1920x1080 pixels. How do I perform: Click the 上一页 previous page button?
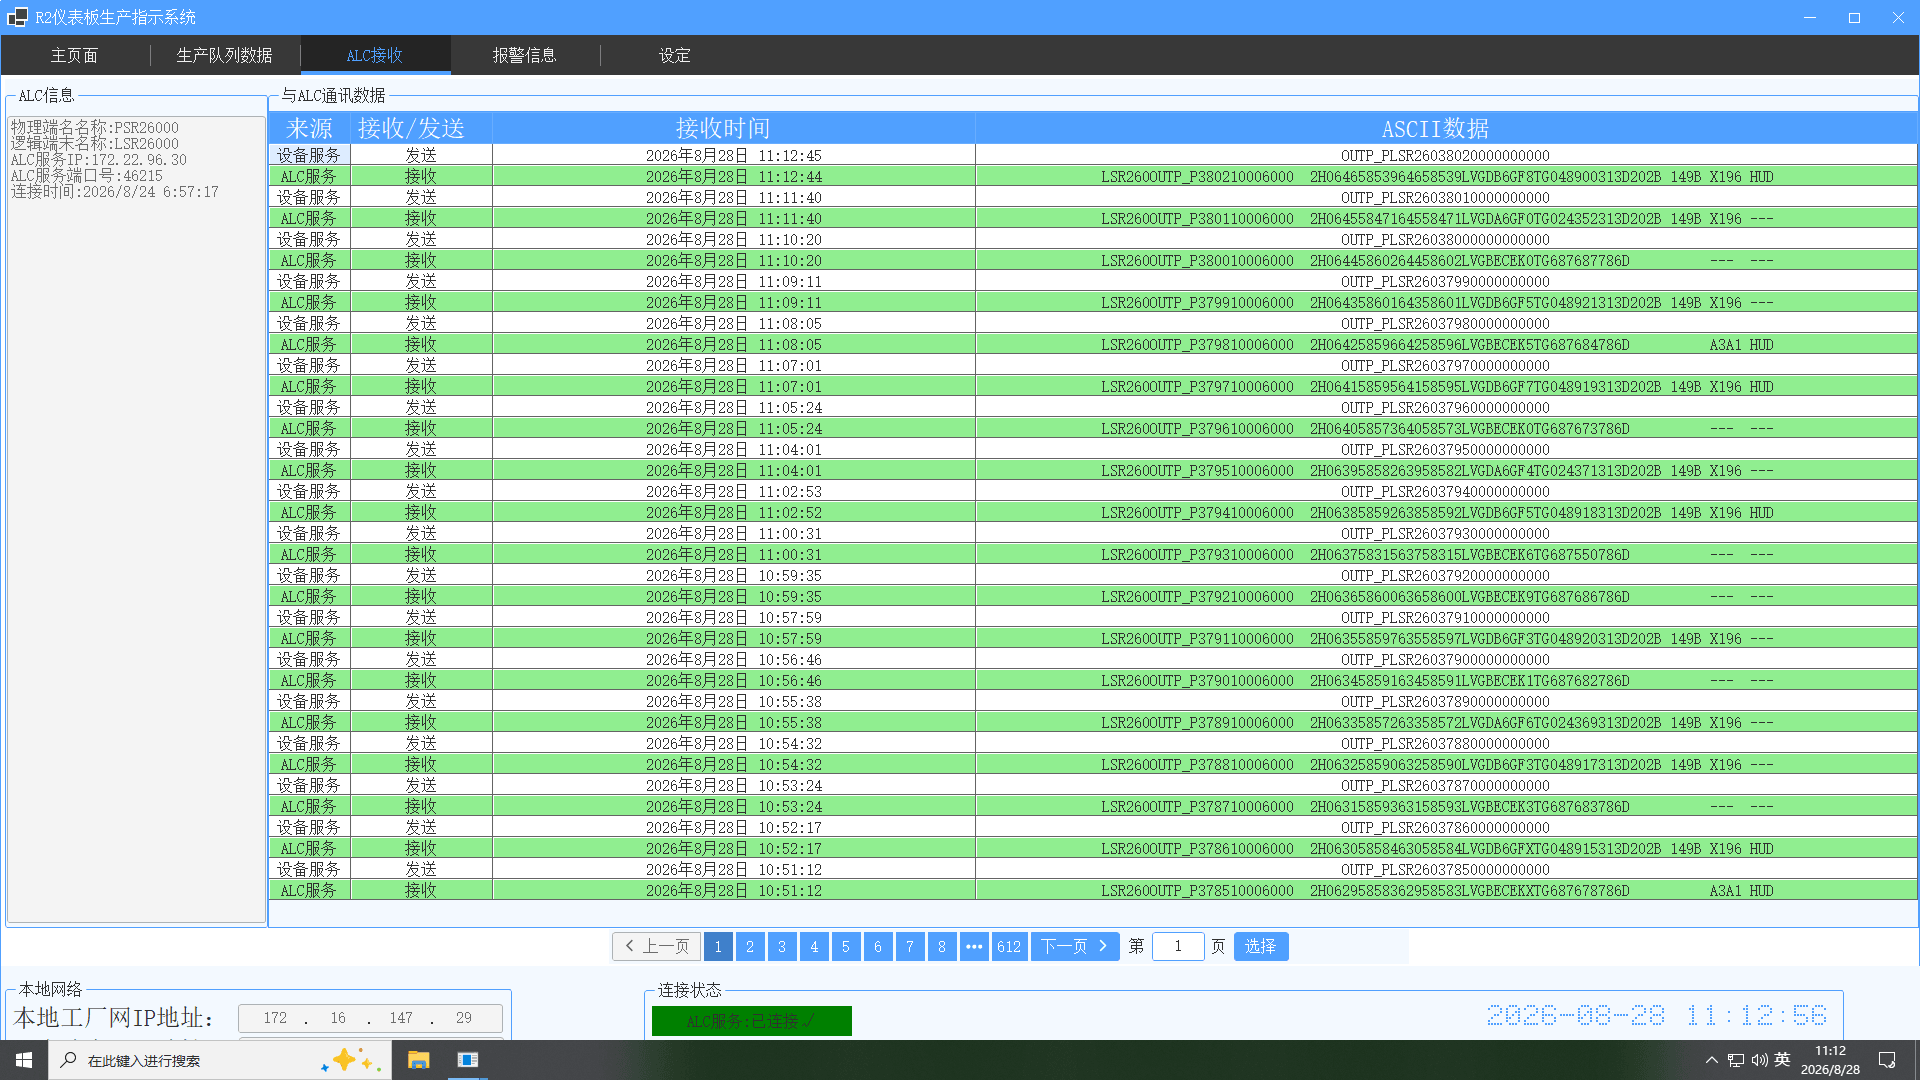(x=657, y=946)
